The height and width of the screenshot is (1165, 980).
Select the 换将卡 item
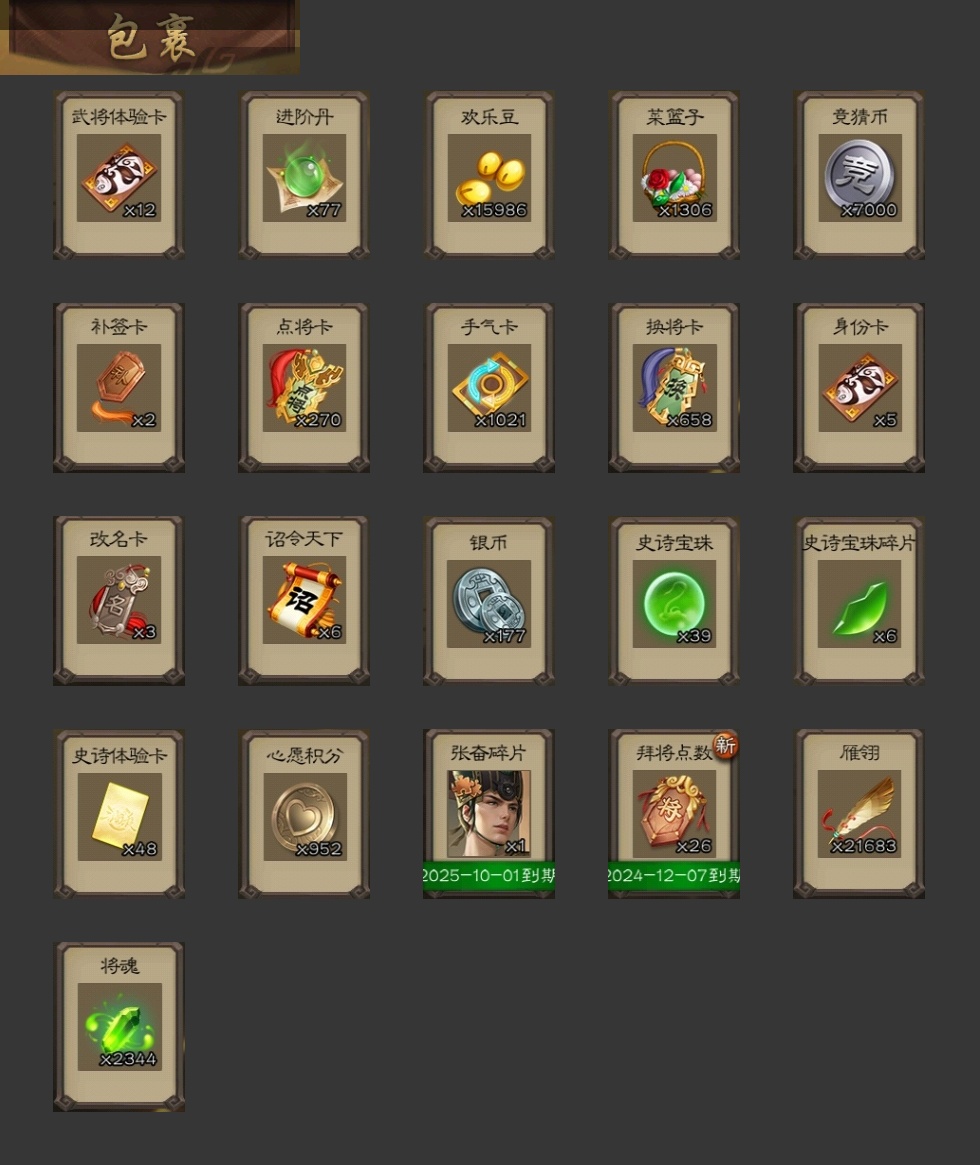click(x=674, y=387)
